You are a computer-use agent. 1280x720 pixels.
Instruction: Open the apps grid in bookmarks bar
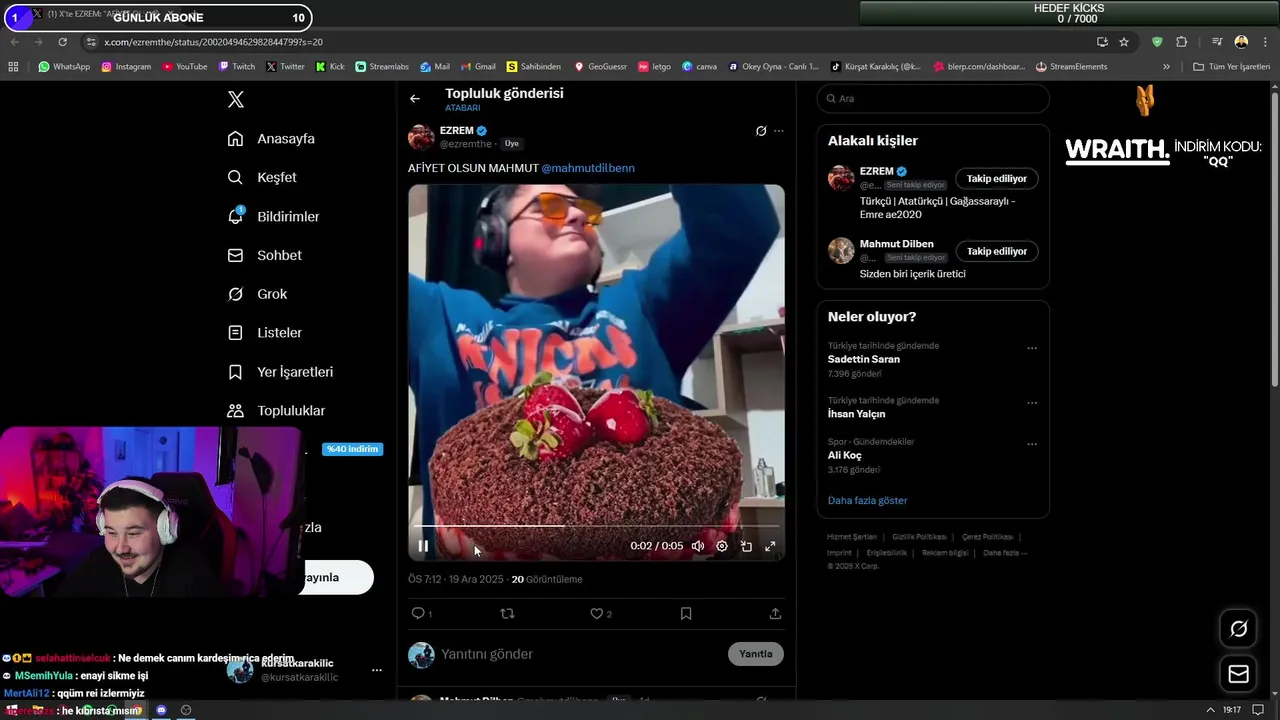click(13, 67)
